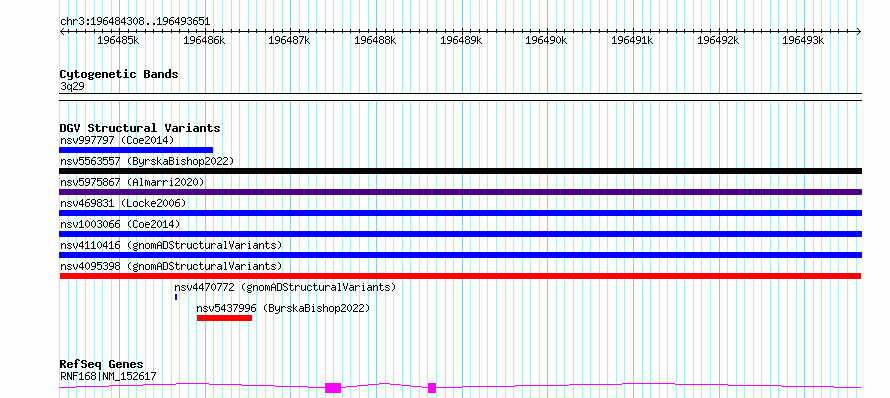Click the 196493k ruler position
890x398 pixels.
coord(803,40)
